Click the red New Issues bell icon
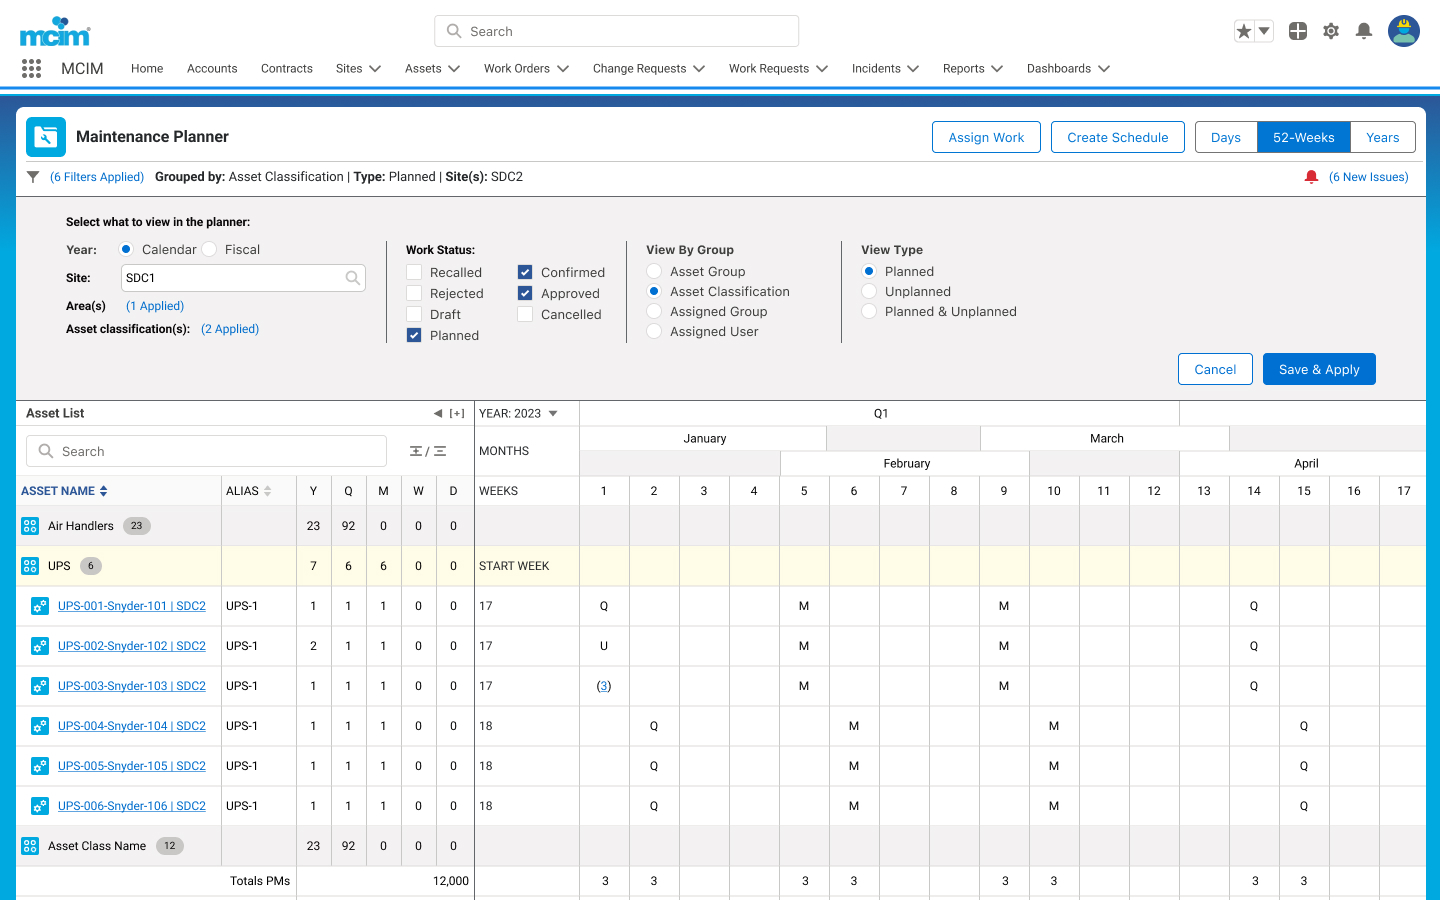1440x900 pixels. pos(1311,177)
